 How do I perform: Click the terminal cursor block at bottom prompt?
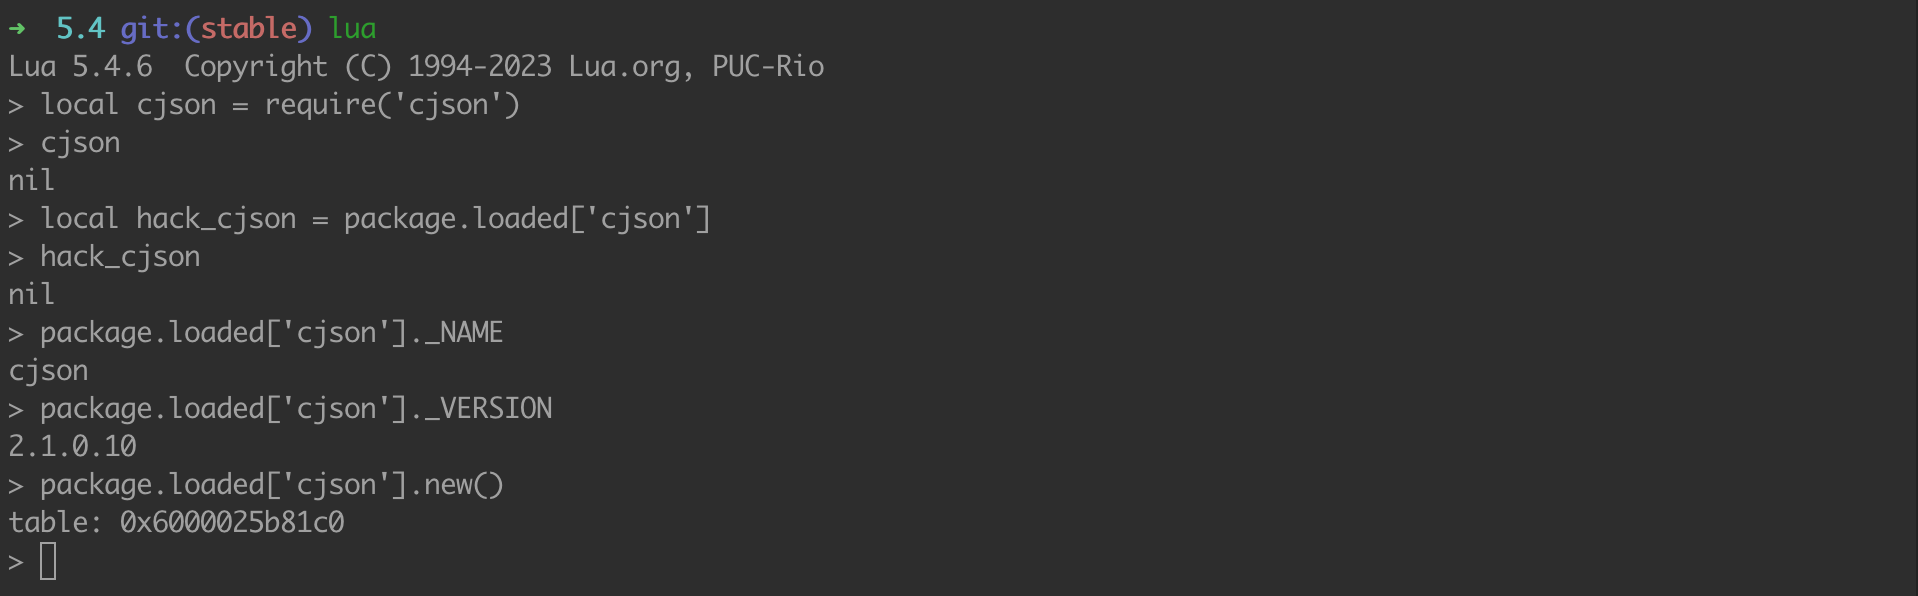pyautogui.click(x=48, y=561)
